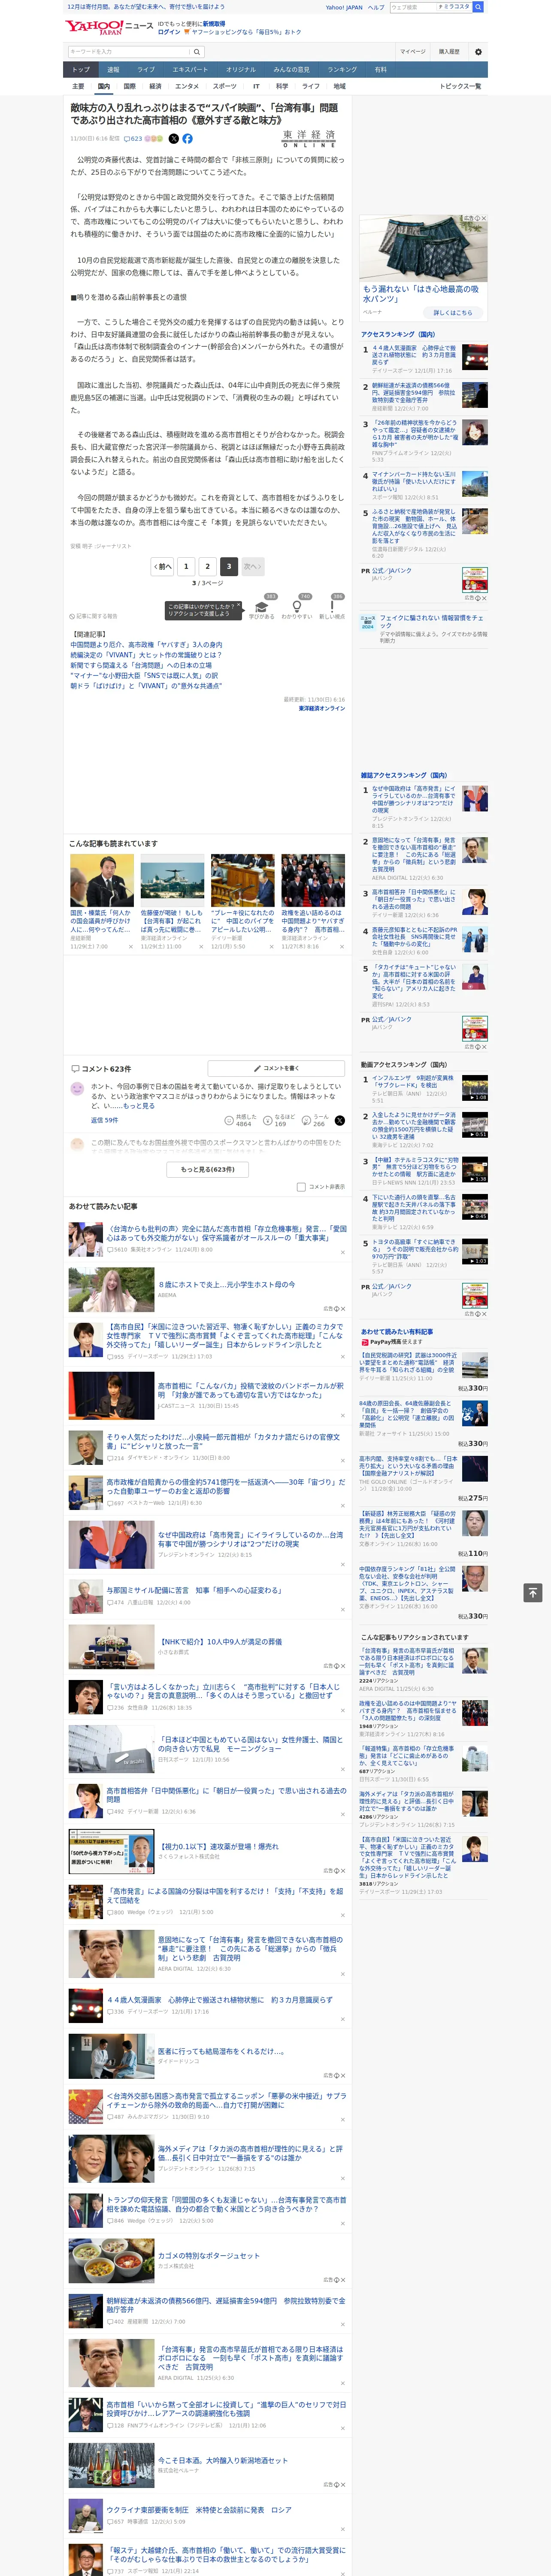Image resolution: width=551 pixels, height=2576 pixels.
Task: Click うーん reaction 266
Action: coord(315,1120)
